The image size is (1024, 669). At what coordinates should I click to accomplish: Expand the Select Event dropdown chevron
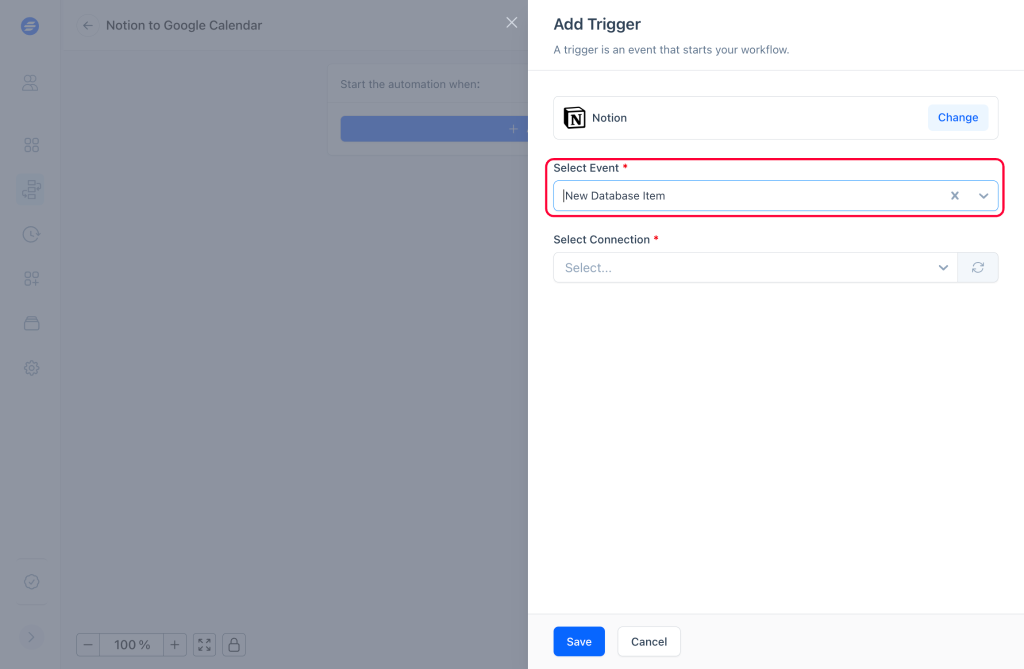983,196
